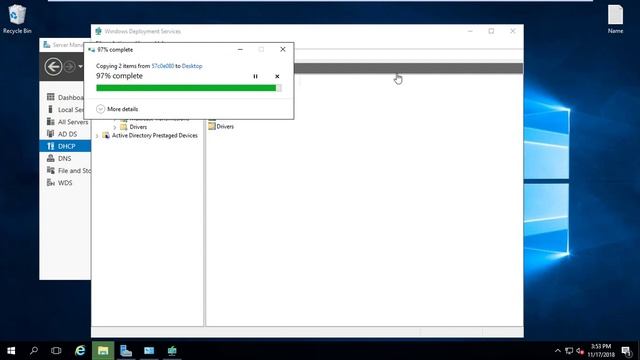This screenshot has width=640, height=360.
Task: Click the Server Manager title bar icon
Action: (x=47, y=44)
